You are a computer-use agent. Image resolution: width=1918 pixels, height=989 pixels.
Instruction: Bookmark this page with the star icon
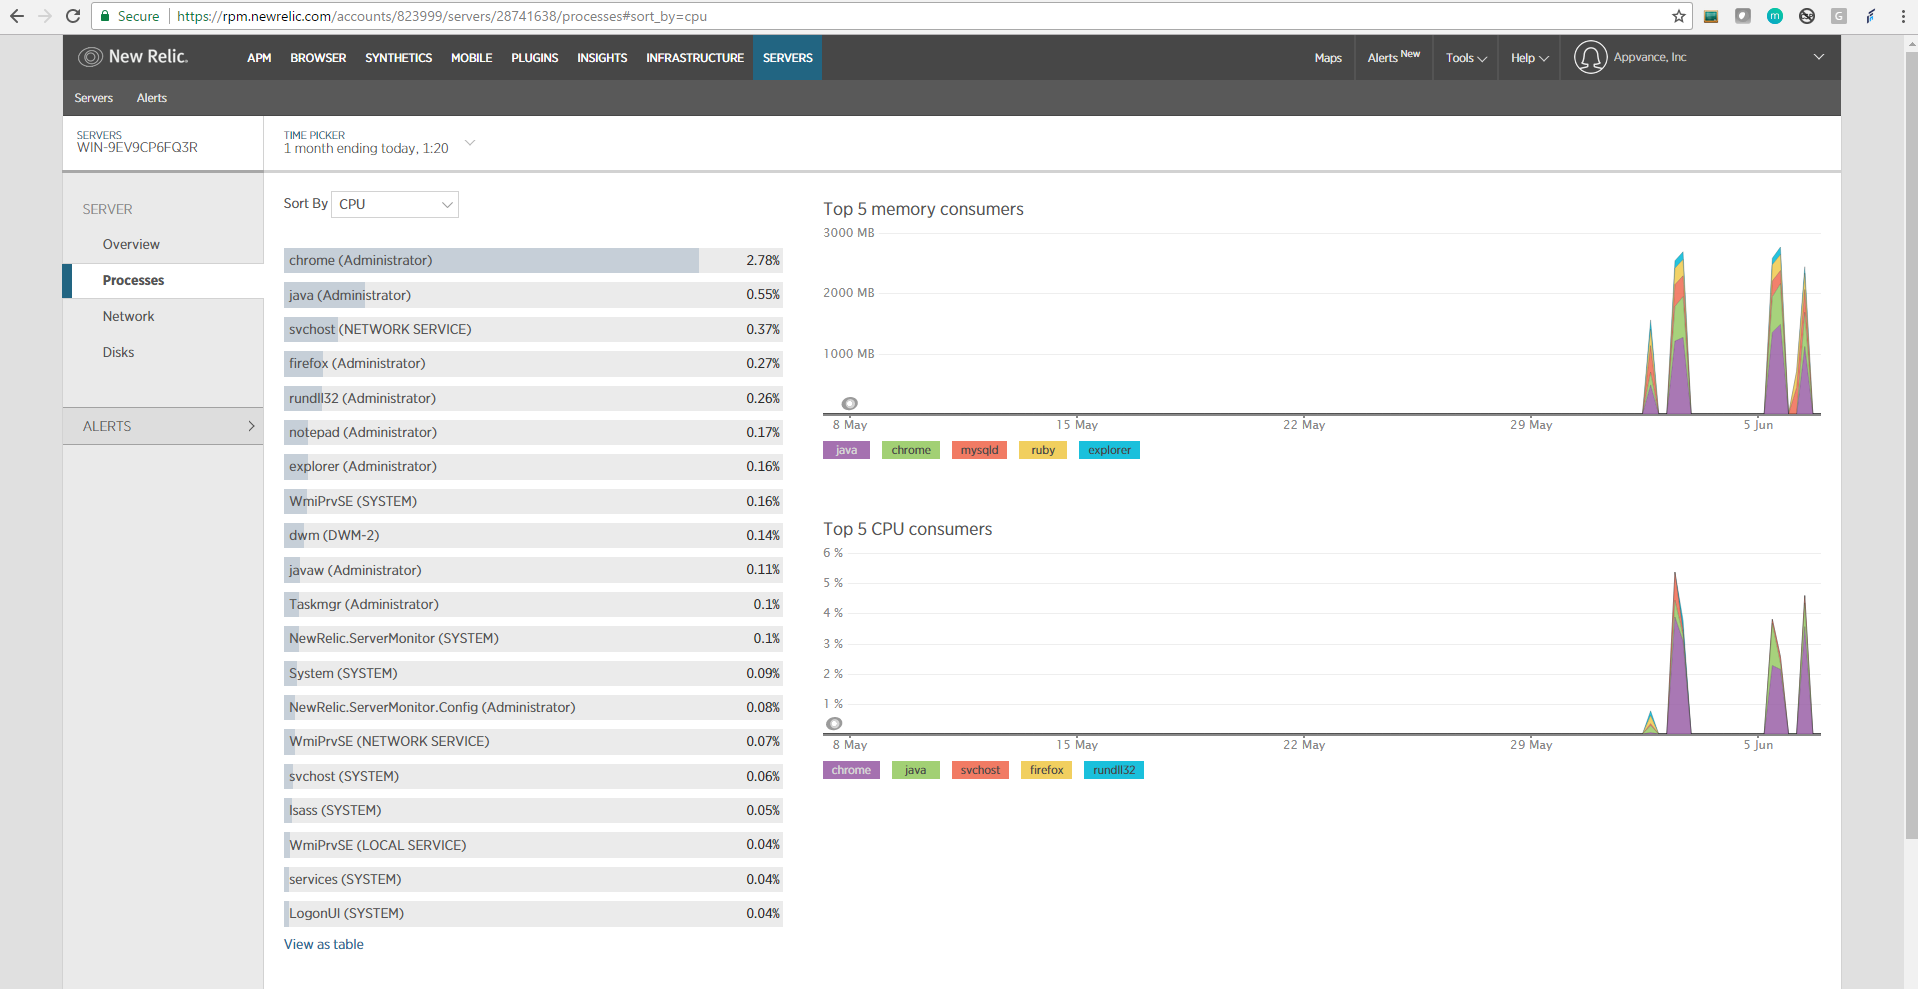coord(1679,16)
